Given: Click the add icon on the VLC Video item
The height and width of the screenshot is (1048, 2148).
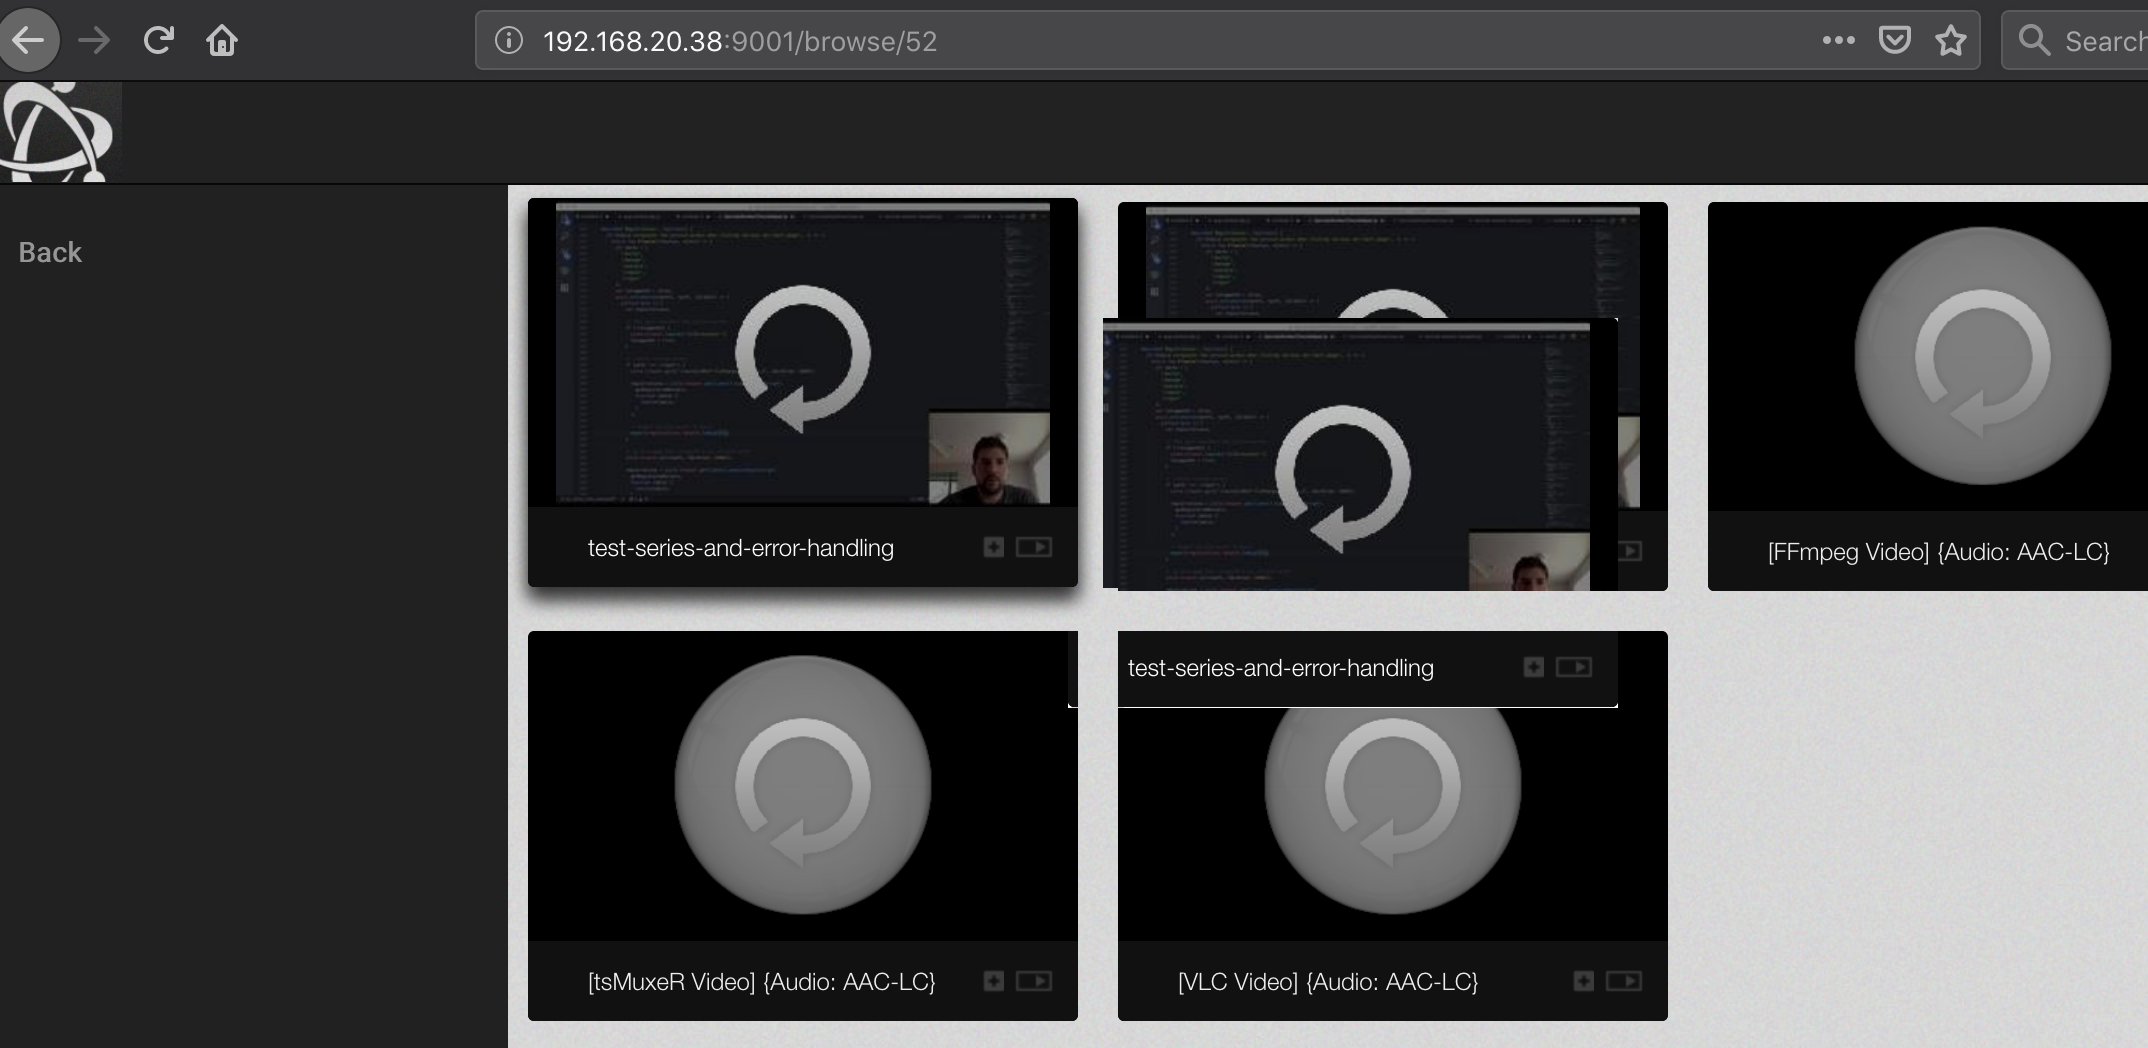Looking at the screenshot, I should tap(1583, 981).
